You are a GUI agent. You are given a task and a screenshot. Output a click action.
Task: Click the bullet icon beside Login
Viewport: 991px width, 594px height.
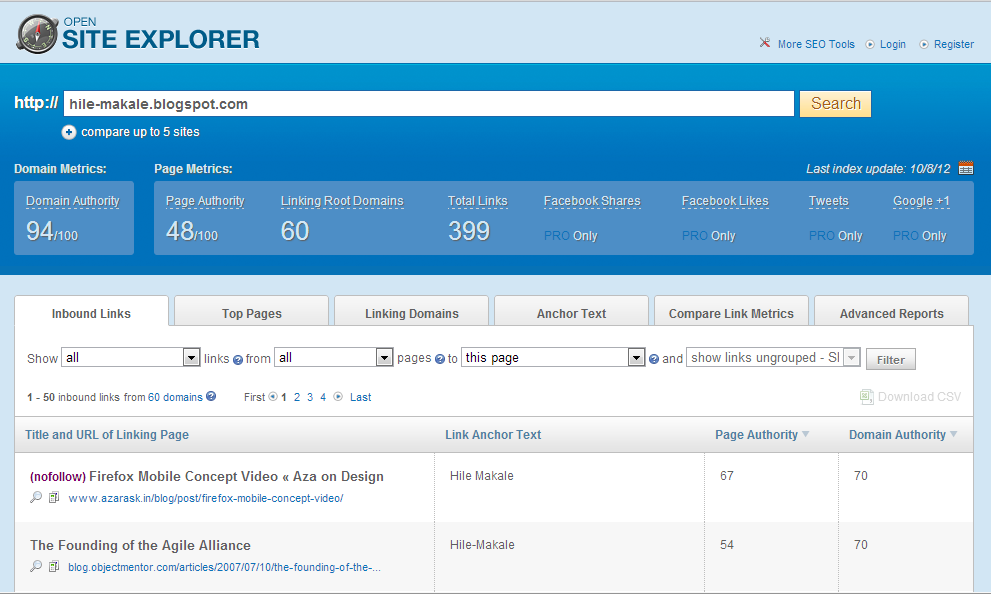point(870,44)
